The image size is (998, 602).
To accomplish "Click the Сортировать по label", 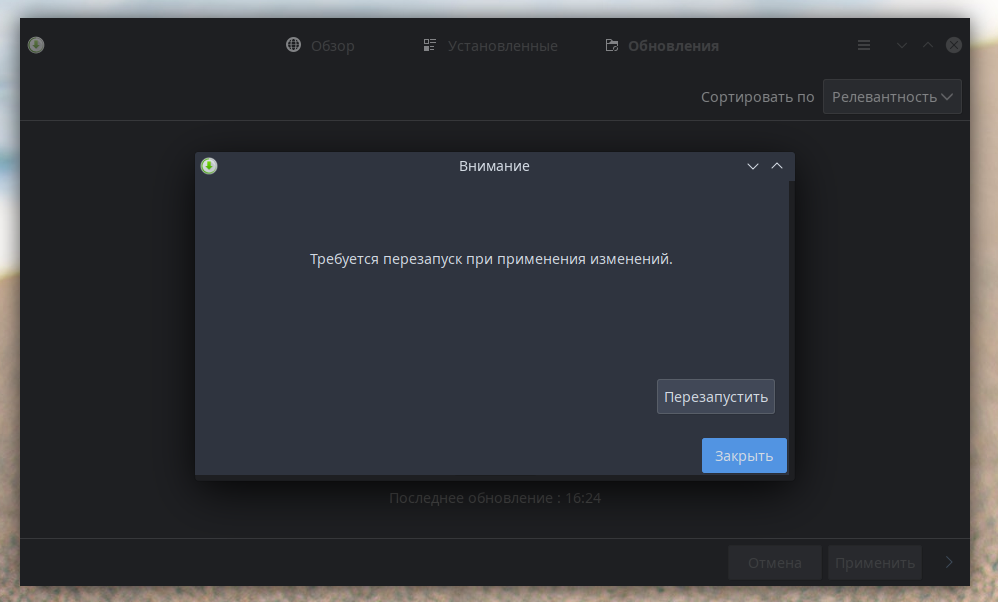I will [757, 97].
